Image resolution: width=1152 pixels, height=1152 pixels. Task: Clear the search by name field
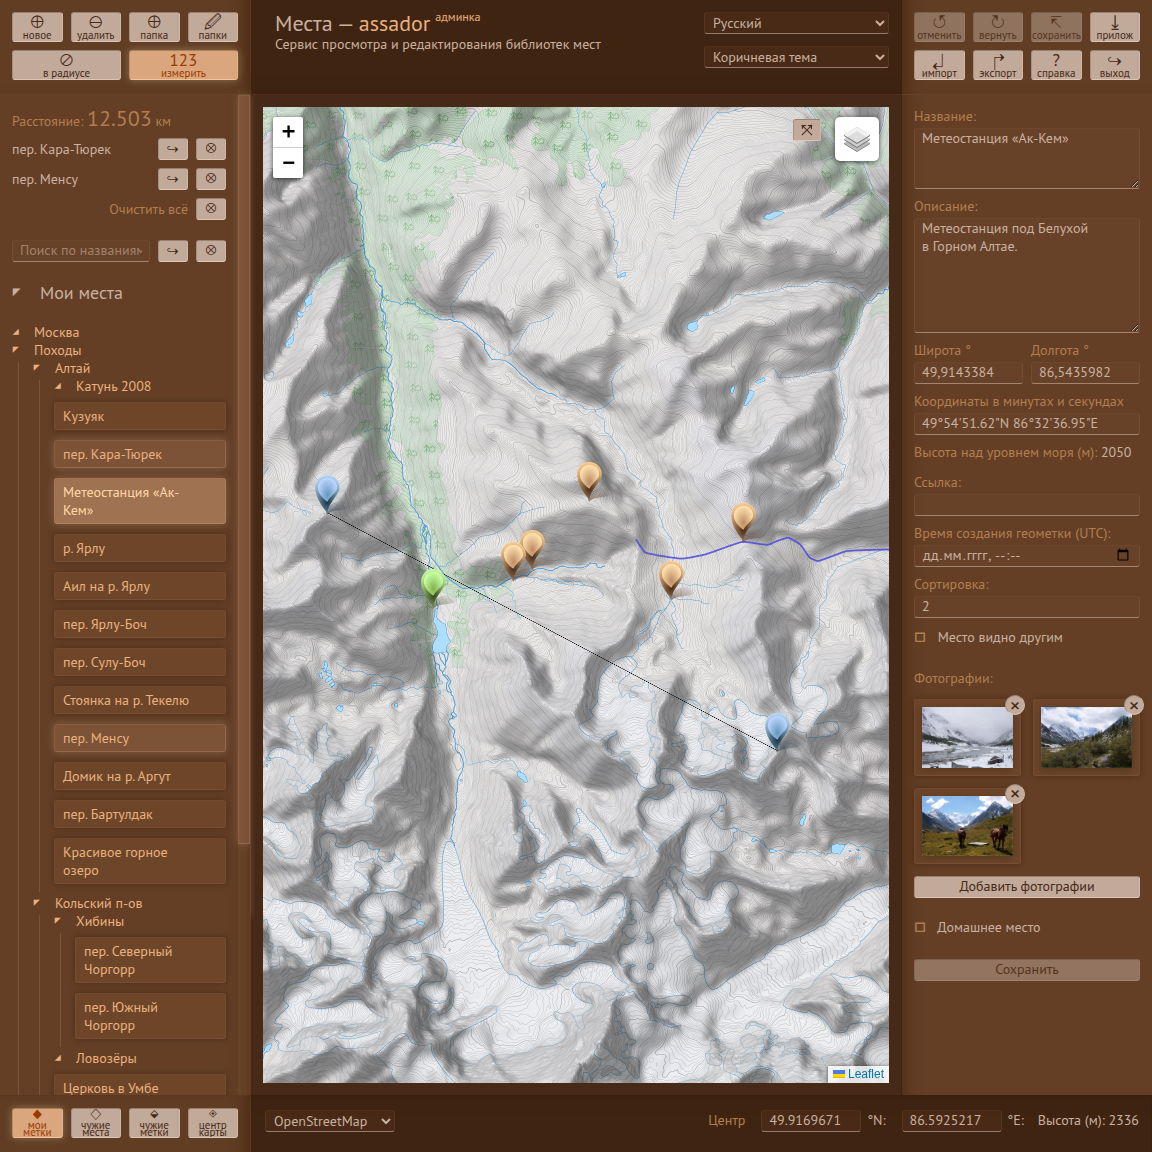click(211, 251)
